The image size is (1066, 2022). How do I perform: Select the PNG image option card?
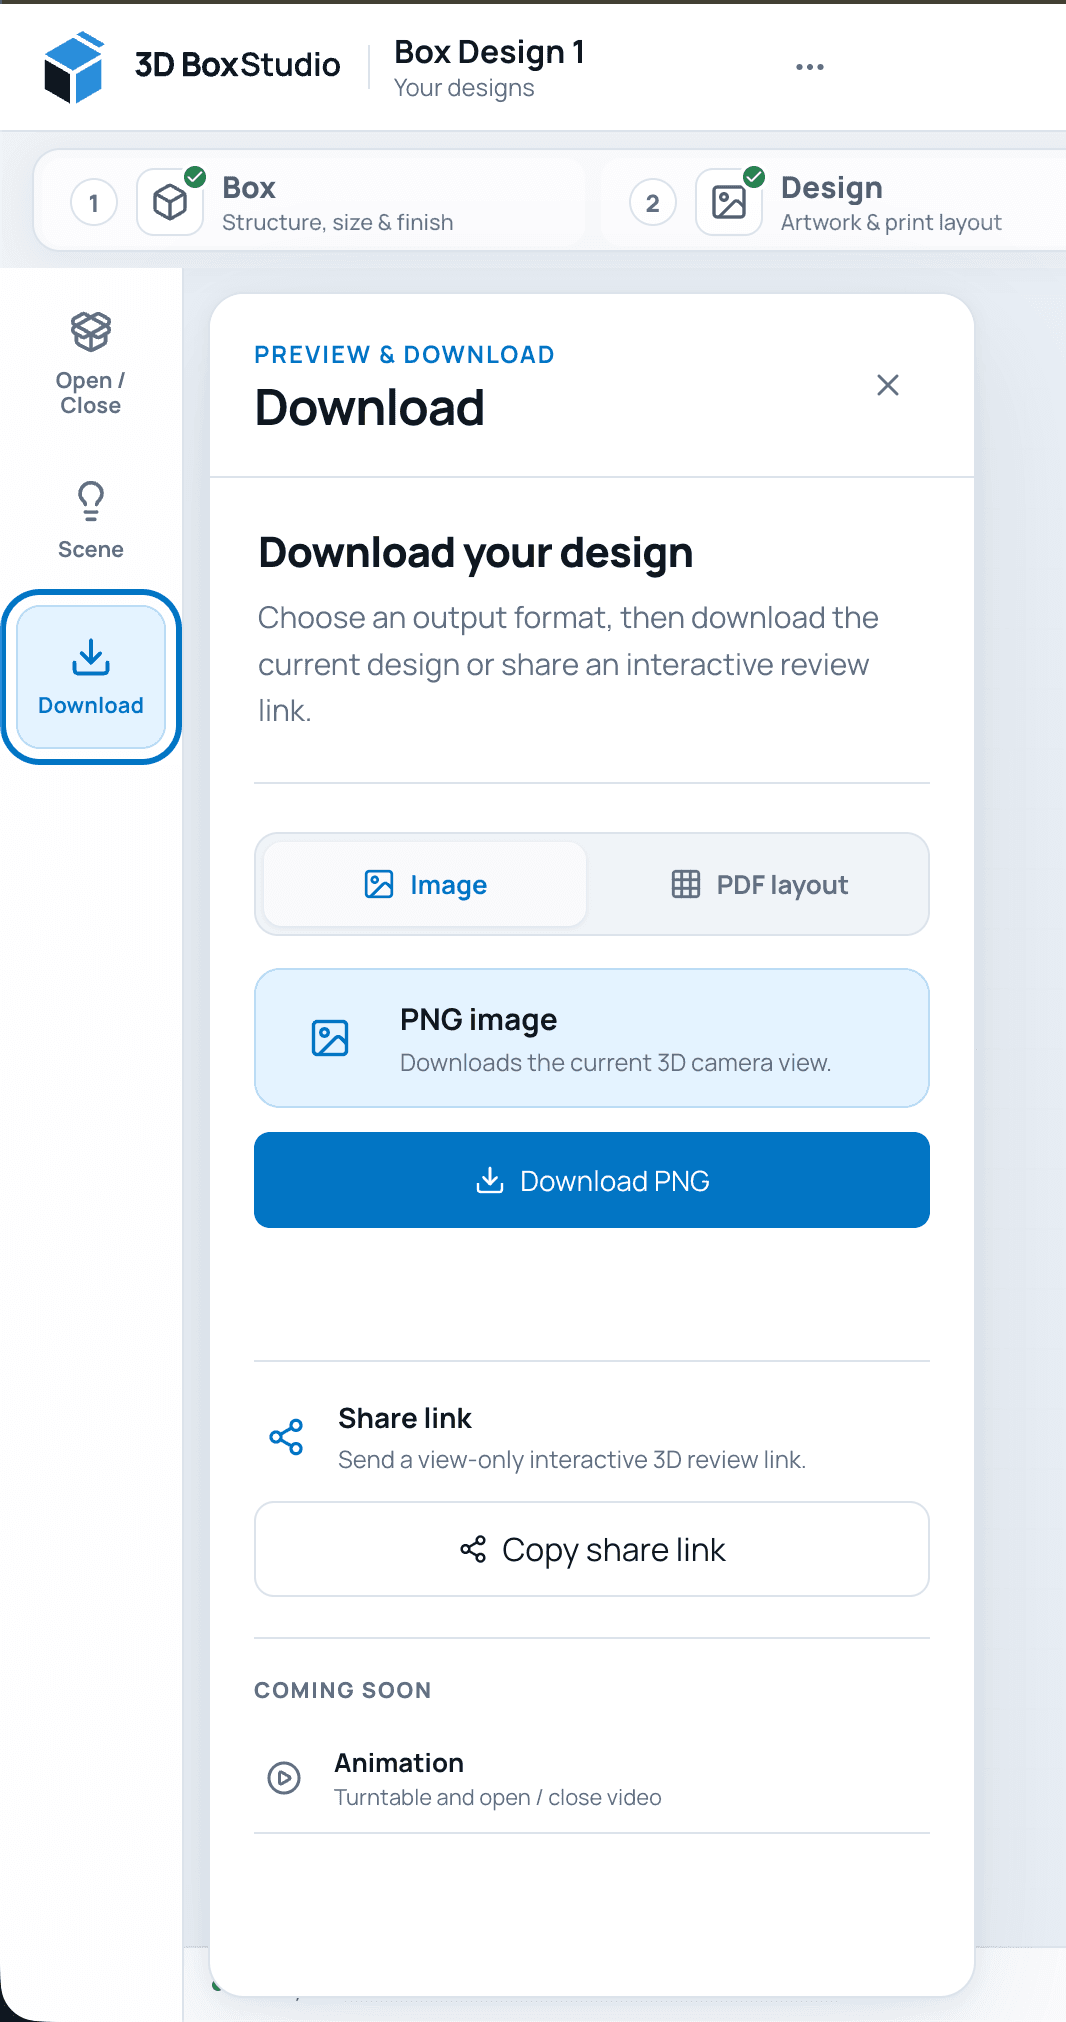(x=592, y=1038)
